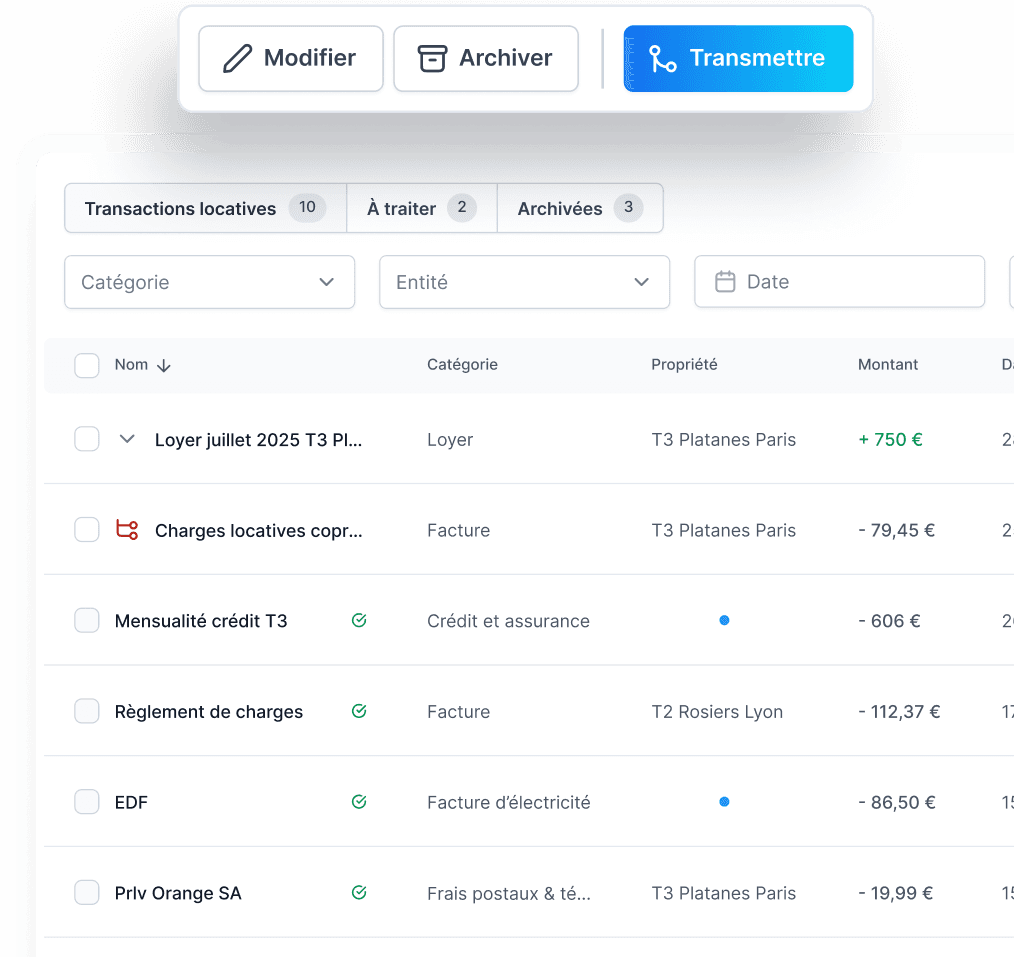Click the Modifier button
The width and height of the screenshot is (1014, 957).
pyautogui.click(x=291, y=58)
